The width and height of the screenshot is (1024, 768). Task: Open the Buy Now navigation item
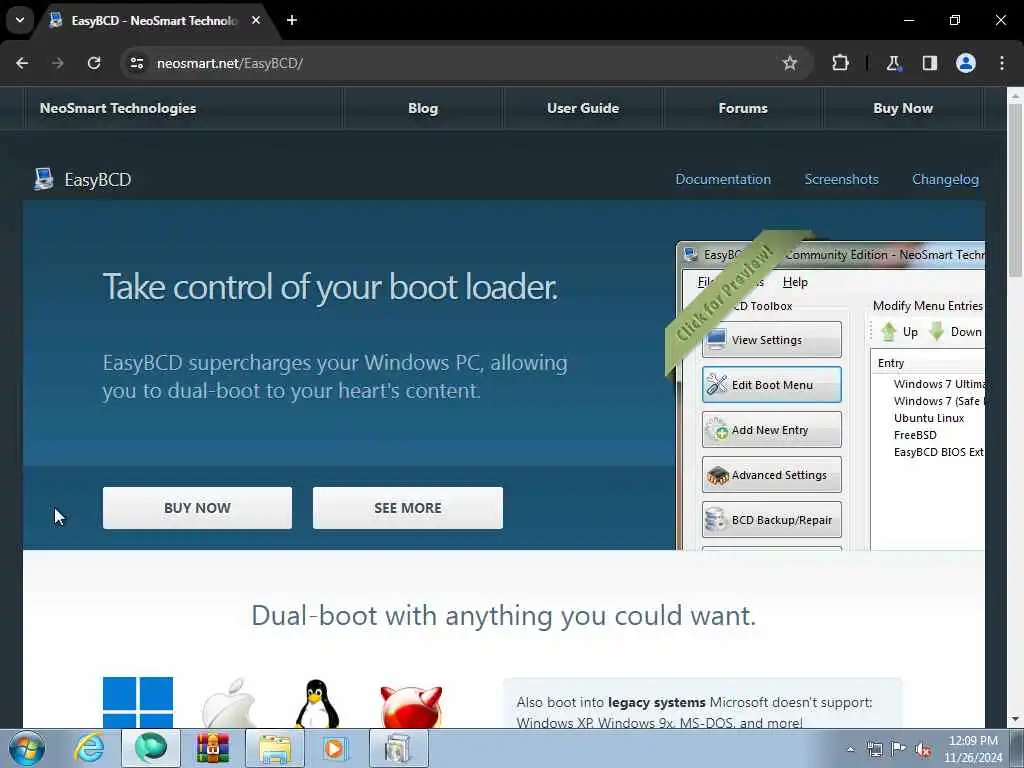coord(903,108)
